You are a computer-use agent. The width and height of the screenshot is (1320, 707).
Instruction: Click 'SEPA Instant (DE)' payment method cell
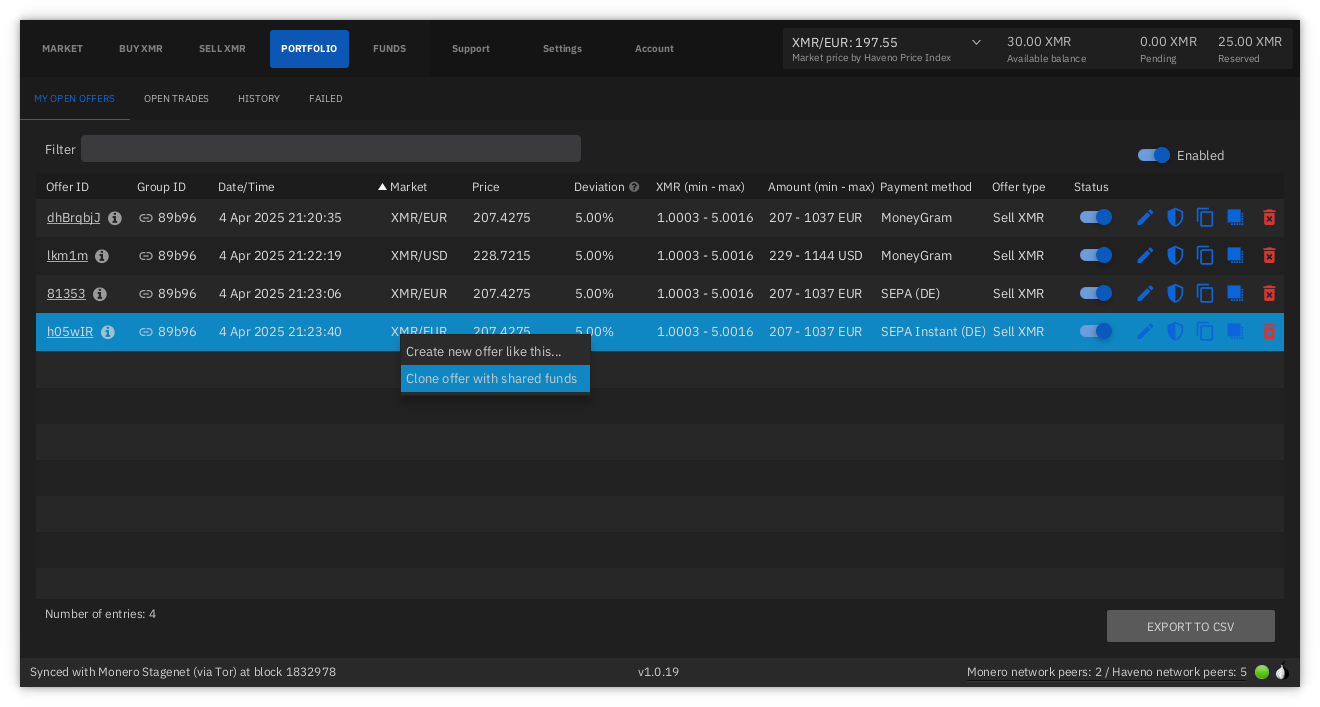(933, 332)
